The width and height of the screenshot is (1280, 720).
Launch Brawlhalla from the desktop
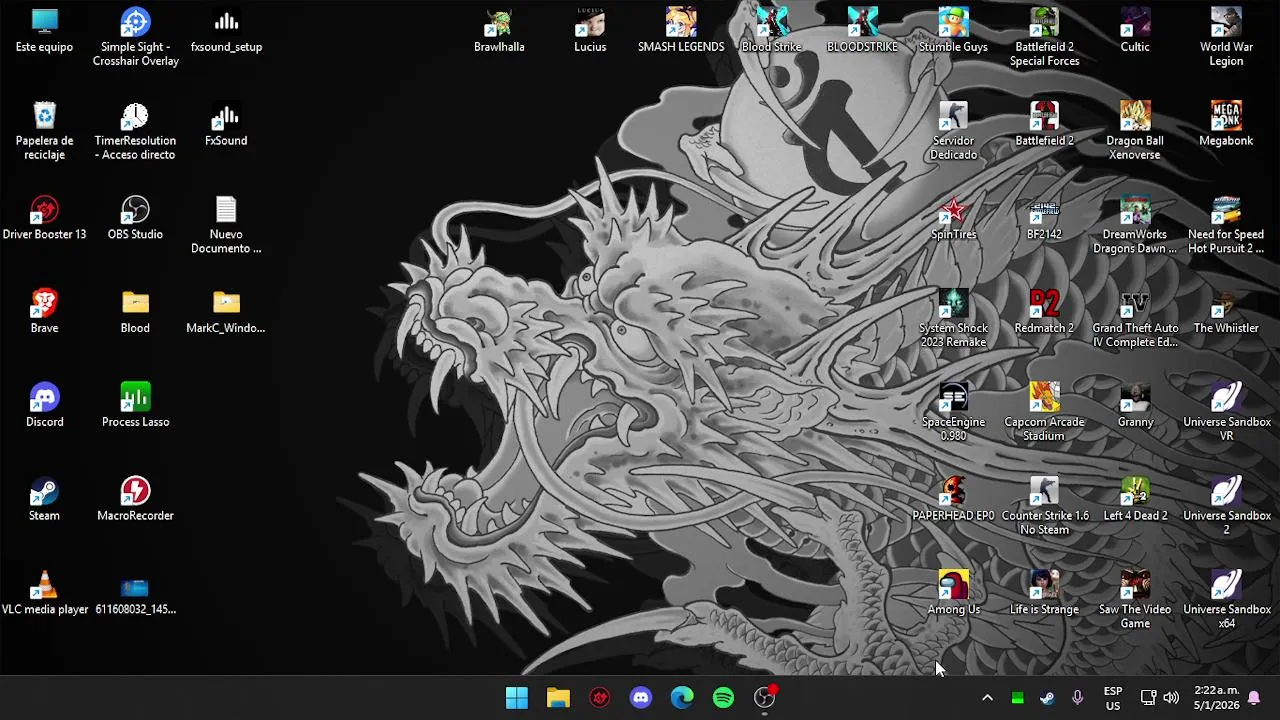(499, 31)
